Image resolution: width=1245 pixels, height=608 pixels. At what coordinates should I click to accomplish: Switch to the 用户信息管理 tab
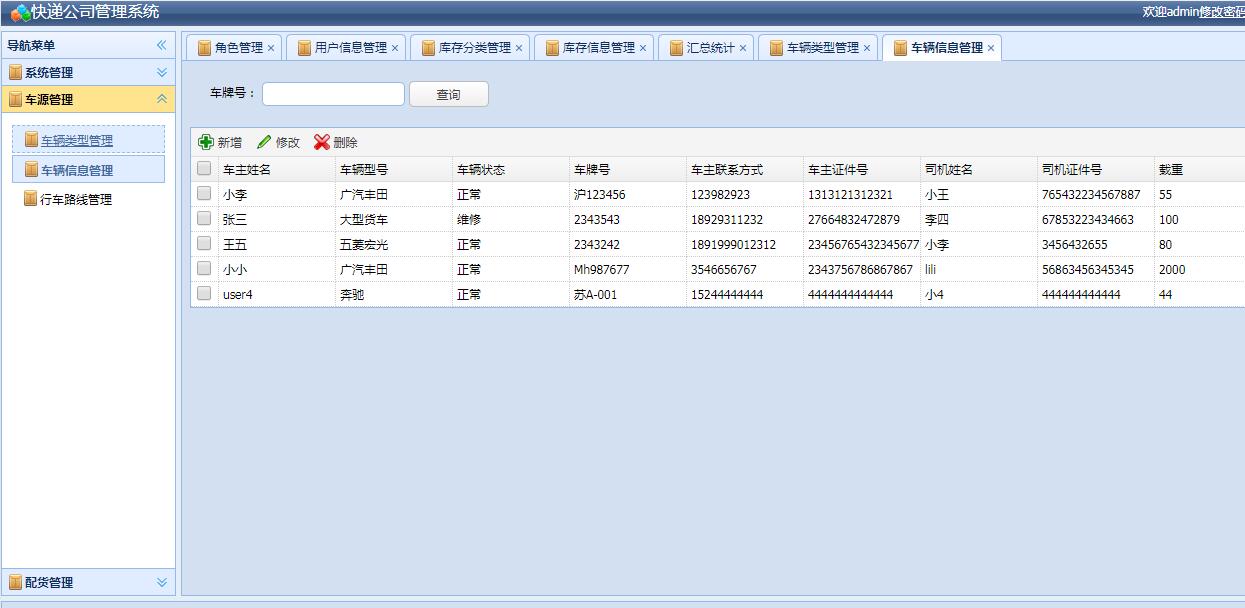(350, 48)
